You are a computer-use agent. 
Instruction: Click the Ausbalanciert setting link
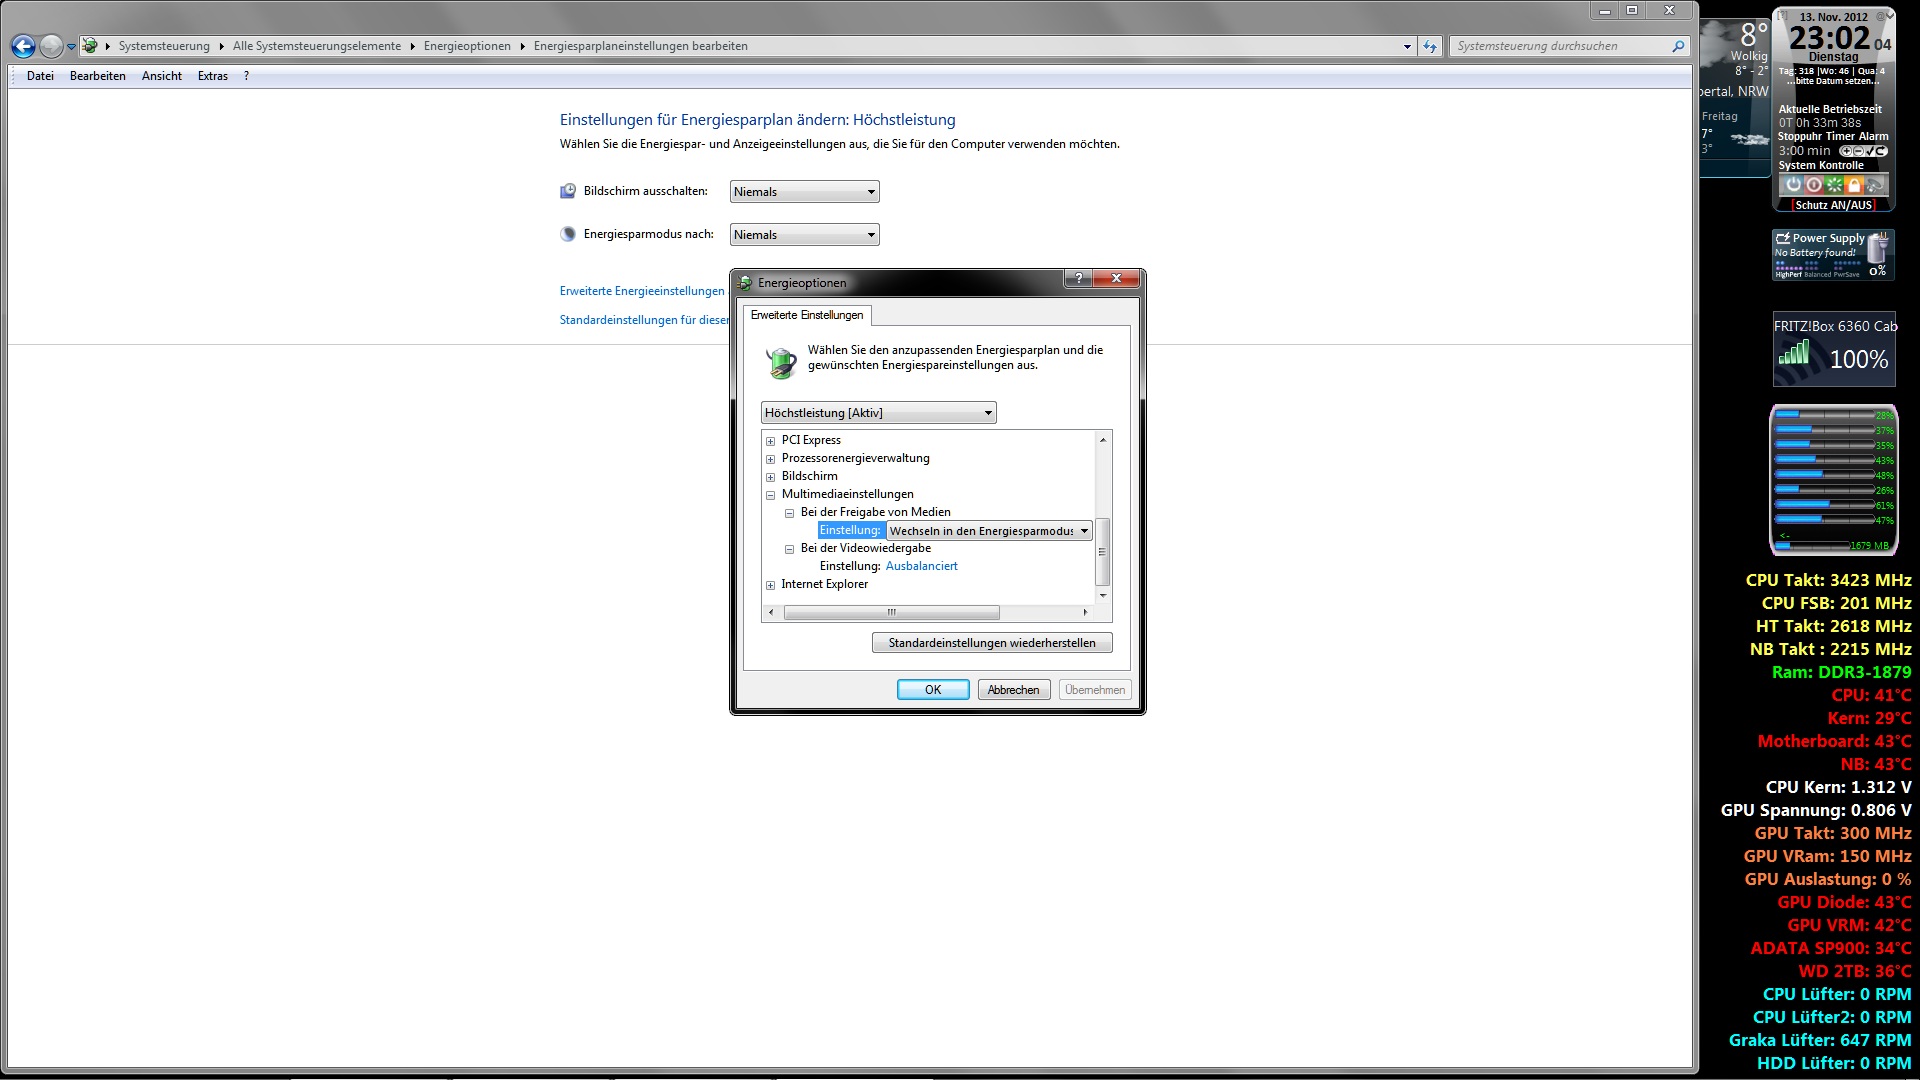click(921, 566)
